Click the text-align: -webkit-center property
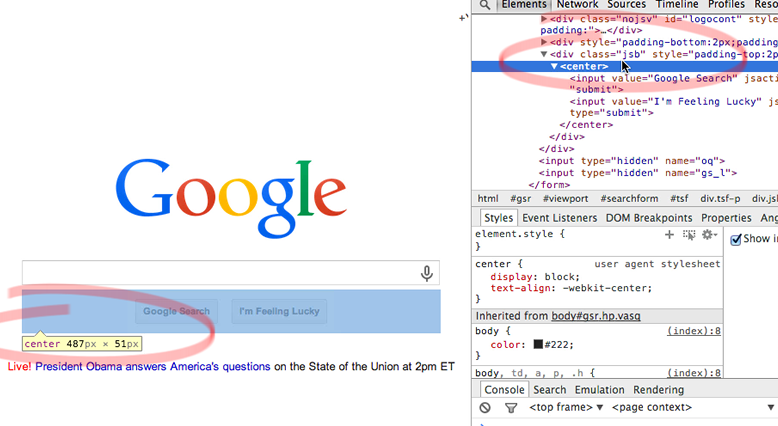778x426 pixels. [x=571, y=288]
